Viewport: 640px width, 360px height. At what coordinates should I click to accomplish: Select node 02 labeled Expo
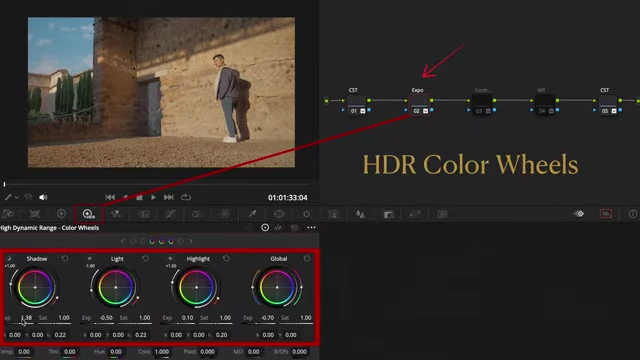tap(420, 105)
